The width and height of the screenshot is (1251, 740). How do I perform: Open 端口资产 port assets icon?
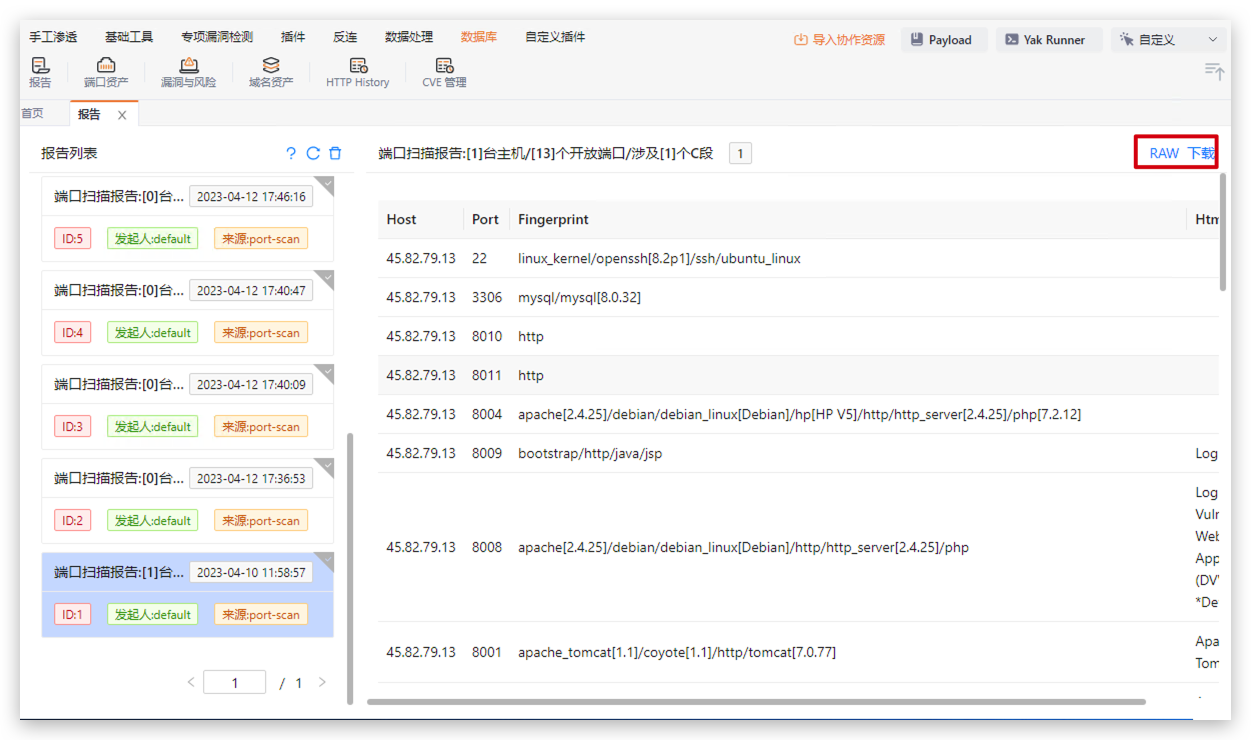point(106,72)
